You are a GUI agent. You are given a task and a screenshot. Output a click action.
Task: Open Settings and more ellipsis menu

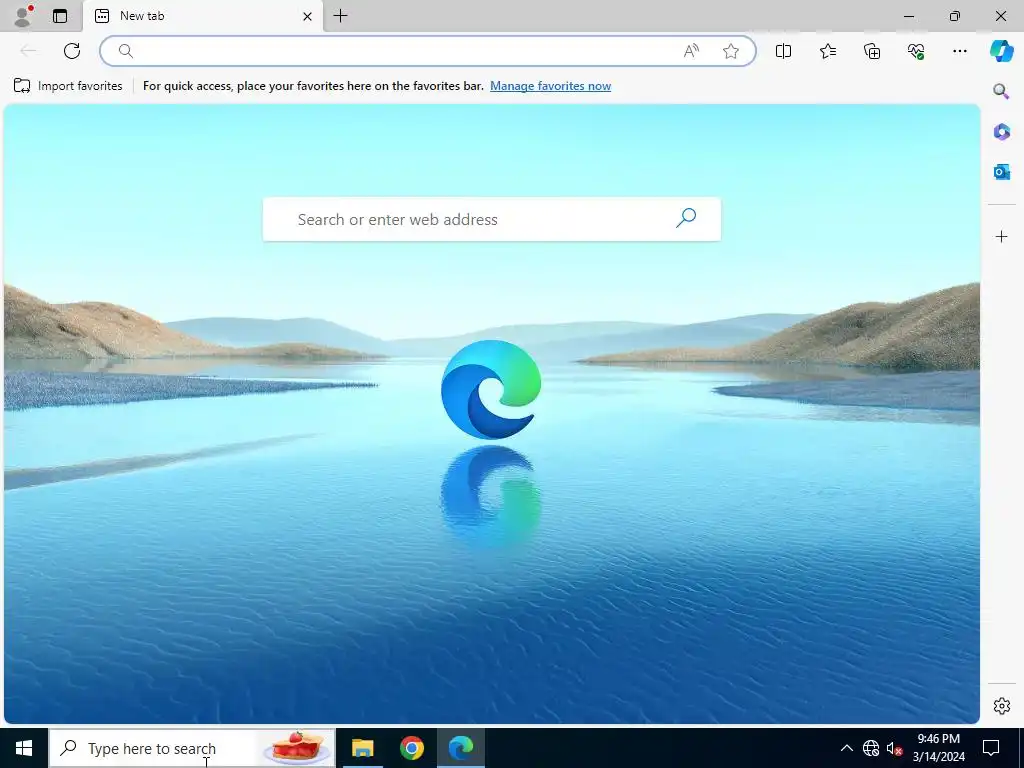(959, 51)
